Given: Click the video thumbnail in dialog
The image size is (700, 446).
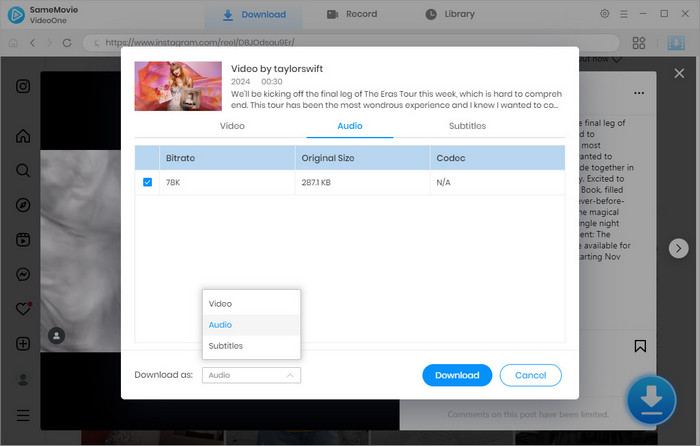Looking at the screenshot, I should tap(178, 86).
